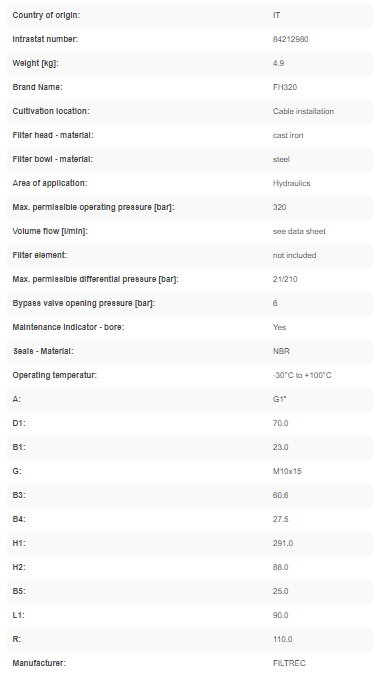Select the G thread value M10x15

pyautogui.click(x=287, y=472)
